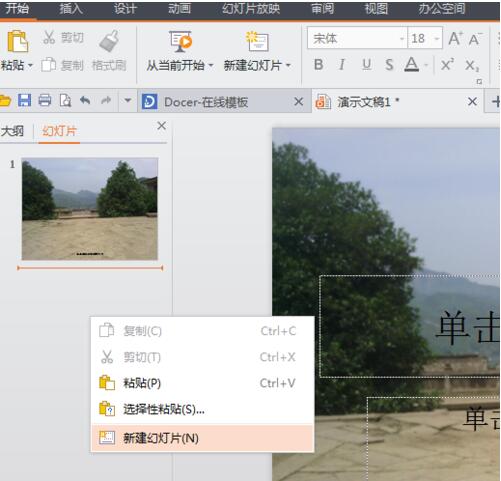Open the 插入 ribbon tab

coord(71,9)
